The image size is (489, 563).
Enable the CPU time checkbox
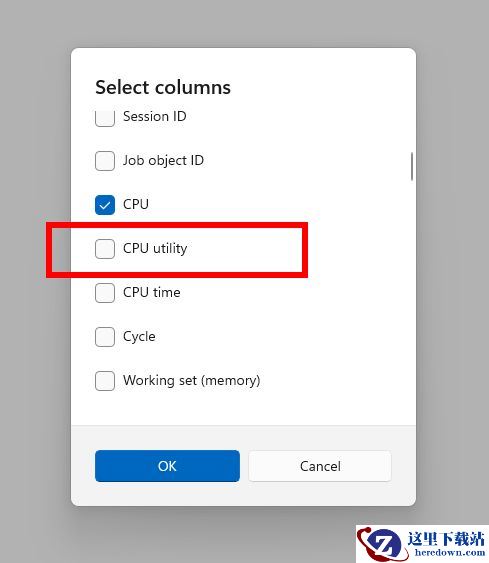[105, 293]
